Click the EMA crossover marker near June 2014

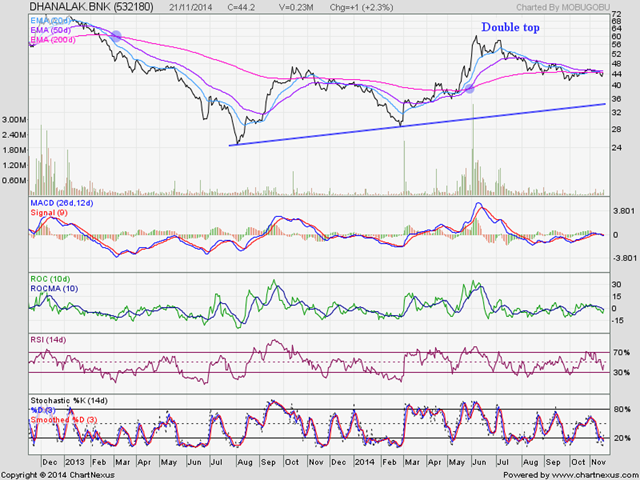469,88
